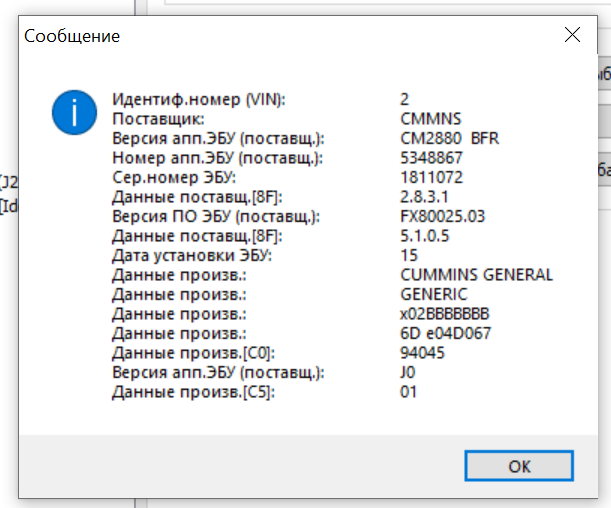Click the Данные произв.[C0] label
This screenshot has height=508, width=611.
coord(193,353)
